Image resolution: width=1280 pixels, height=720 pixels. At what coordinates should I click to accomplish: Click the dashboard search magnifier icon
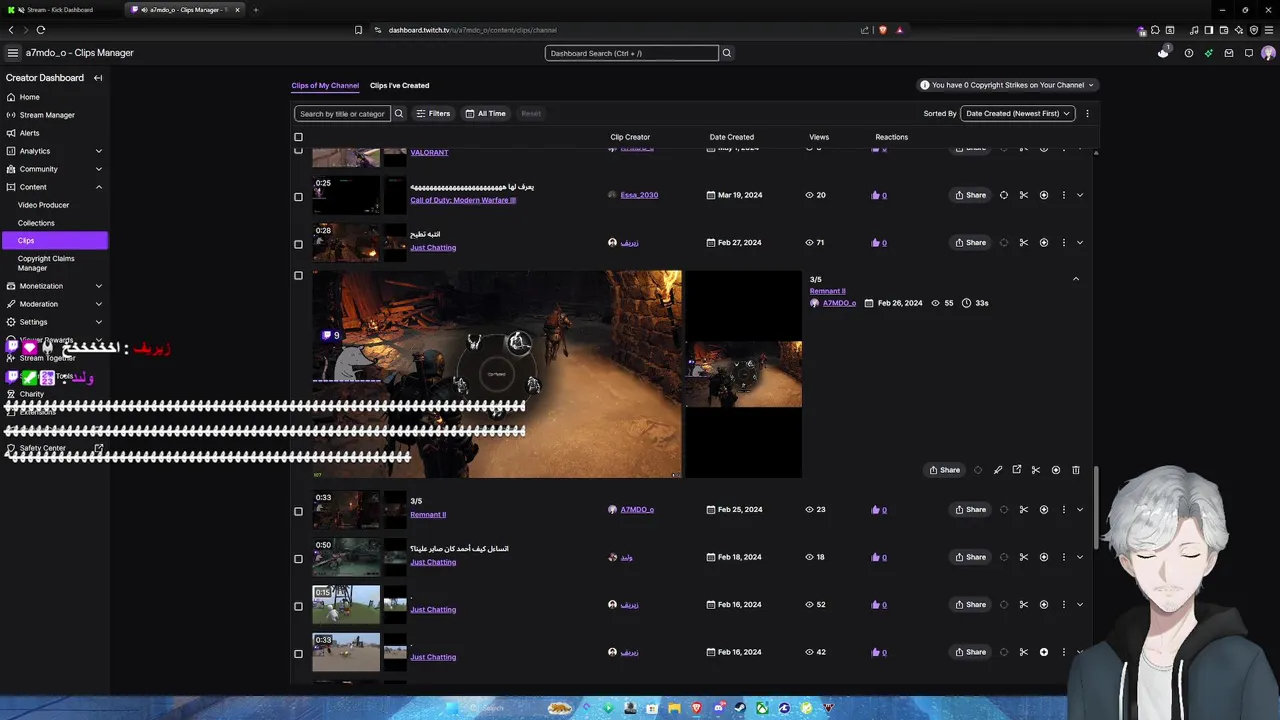click(727, 53)
